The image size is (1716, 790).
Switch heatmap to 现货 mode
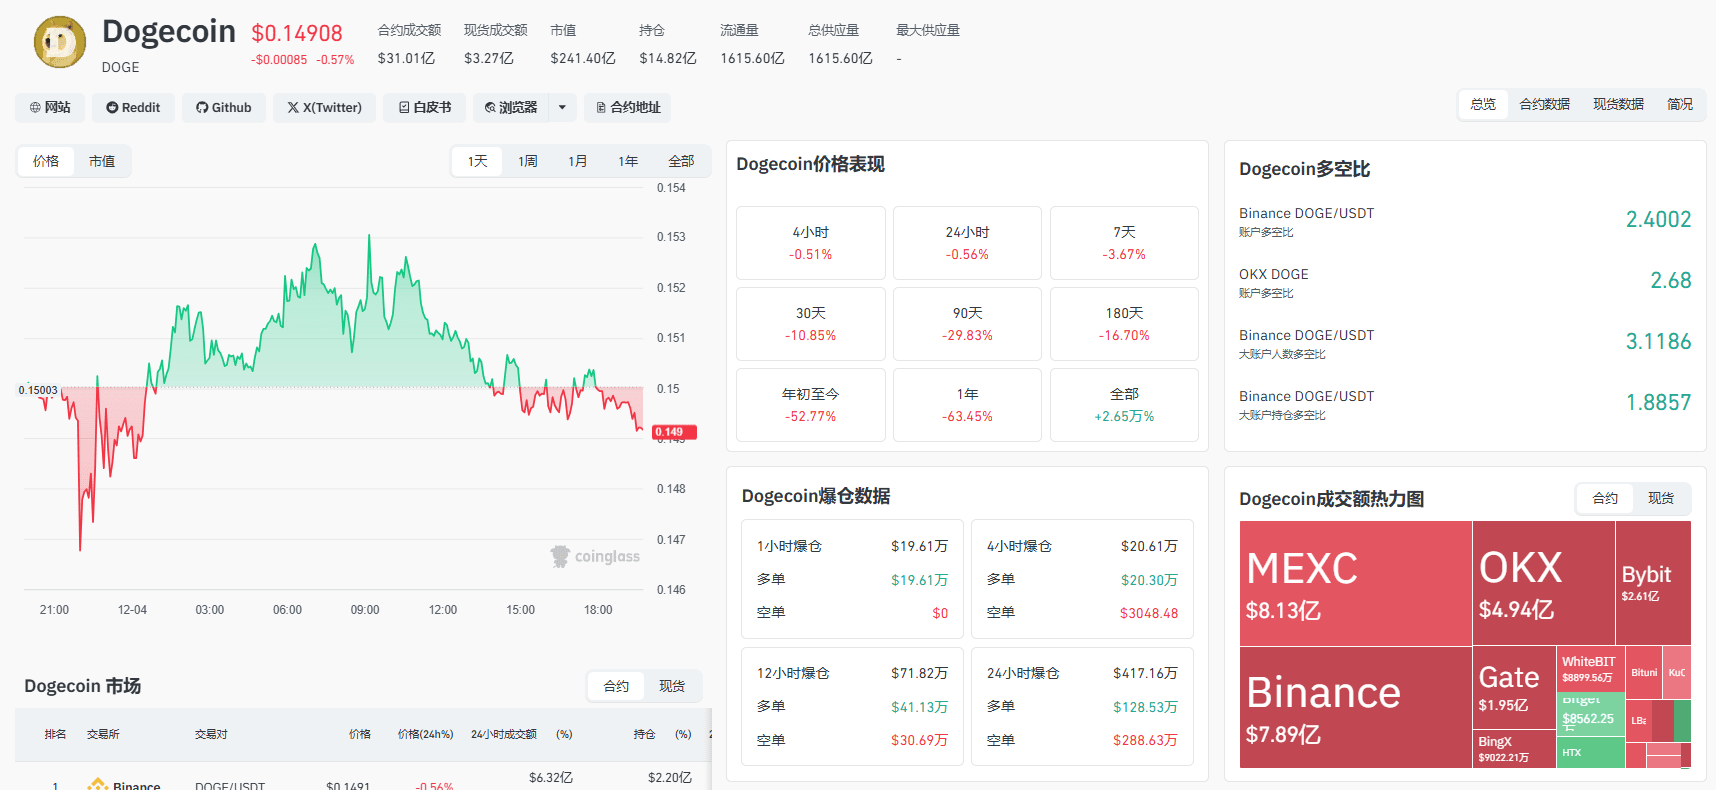1661,498
